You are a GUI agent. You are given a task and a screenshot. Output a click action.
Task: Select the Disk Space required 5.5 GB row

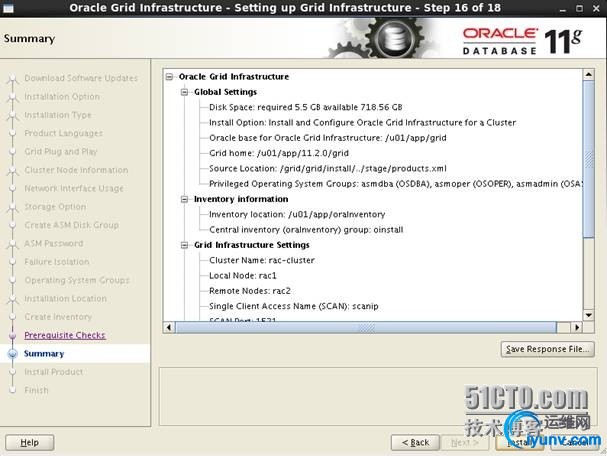pos(305,107)
